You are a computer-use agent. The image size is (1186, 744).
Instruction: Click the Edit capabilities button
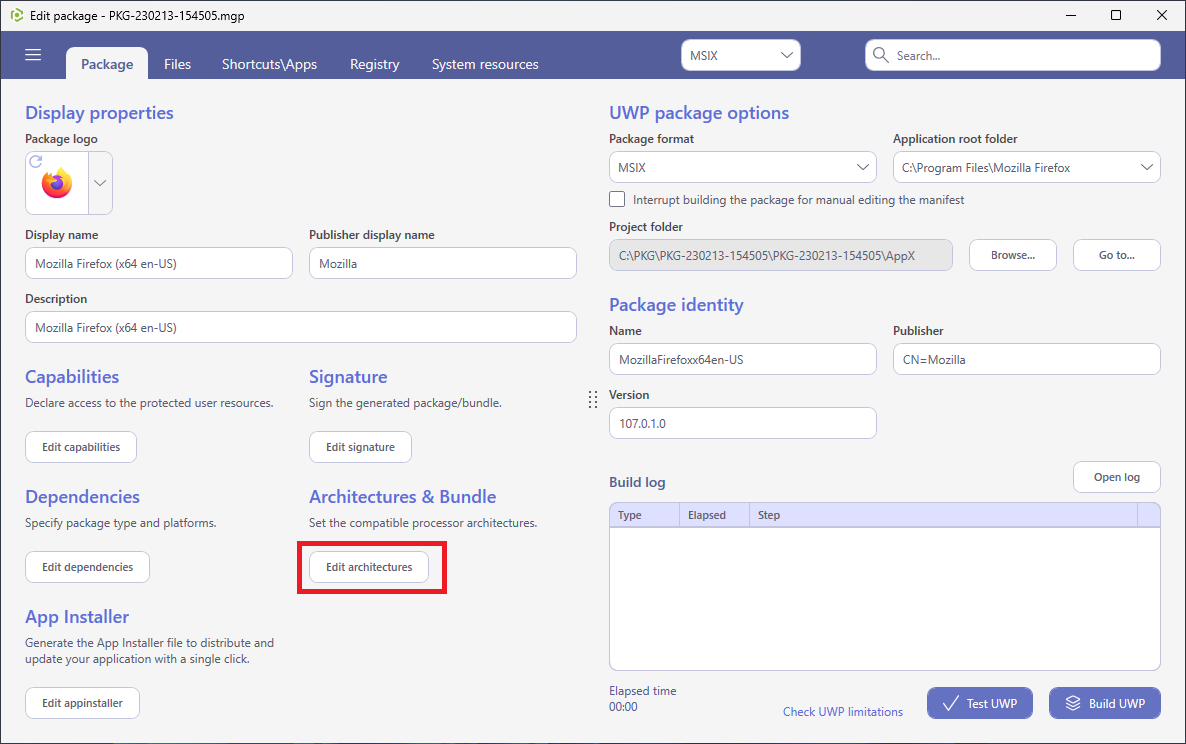pos(81,447)
